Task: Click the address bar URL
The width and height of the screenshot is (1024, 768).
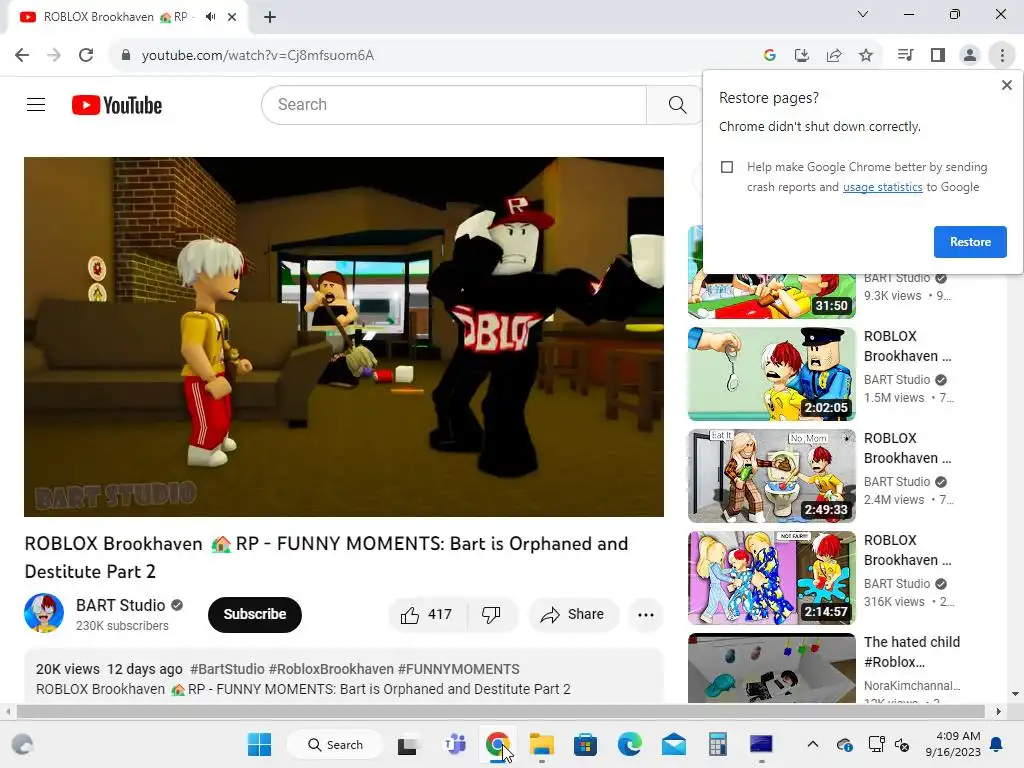Action: click(258, 56)
